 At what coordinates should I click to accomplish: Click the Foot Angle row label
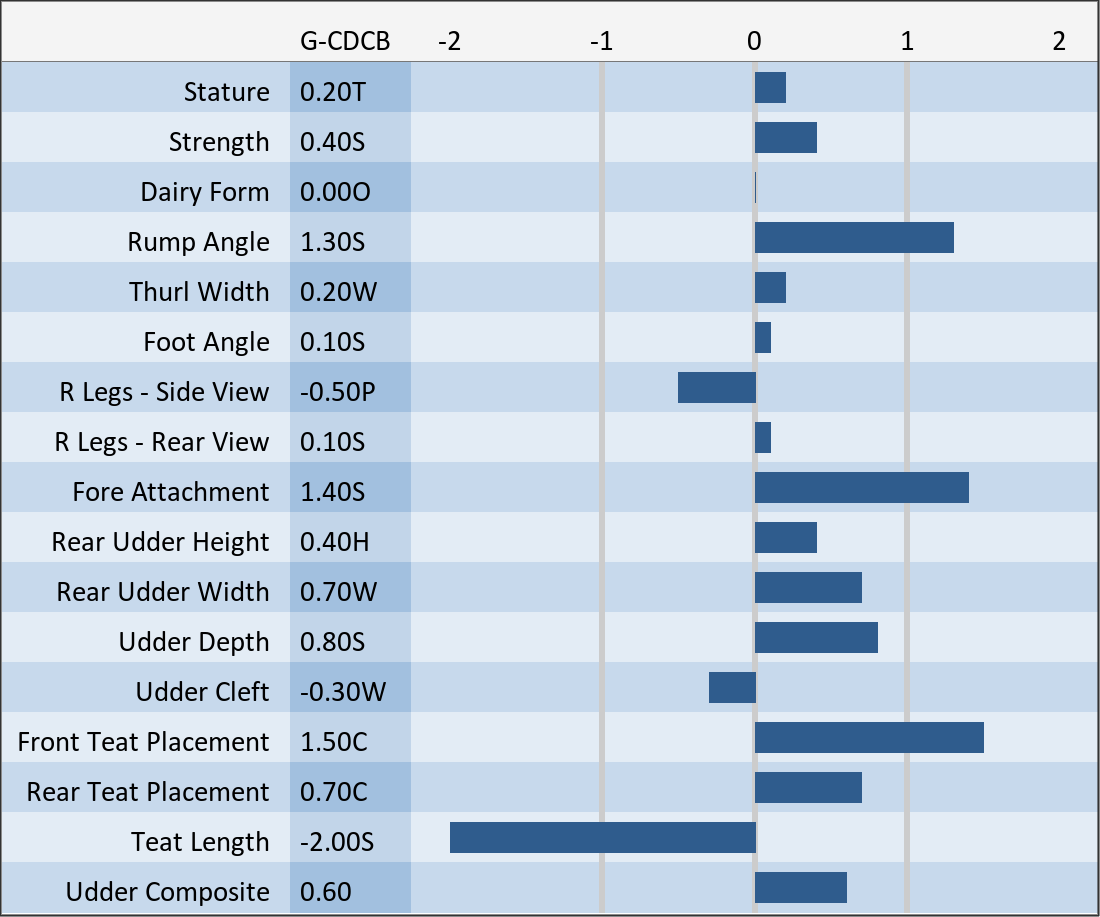click(206, 342)
